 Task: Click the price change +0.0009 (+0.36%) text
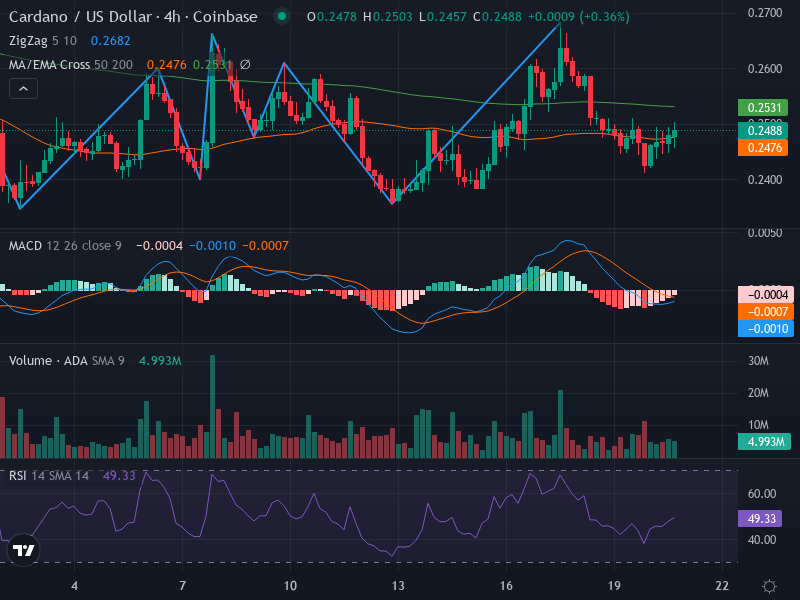[x=579, y=17]
